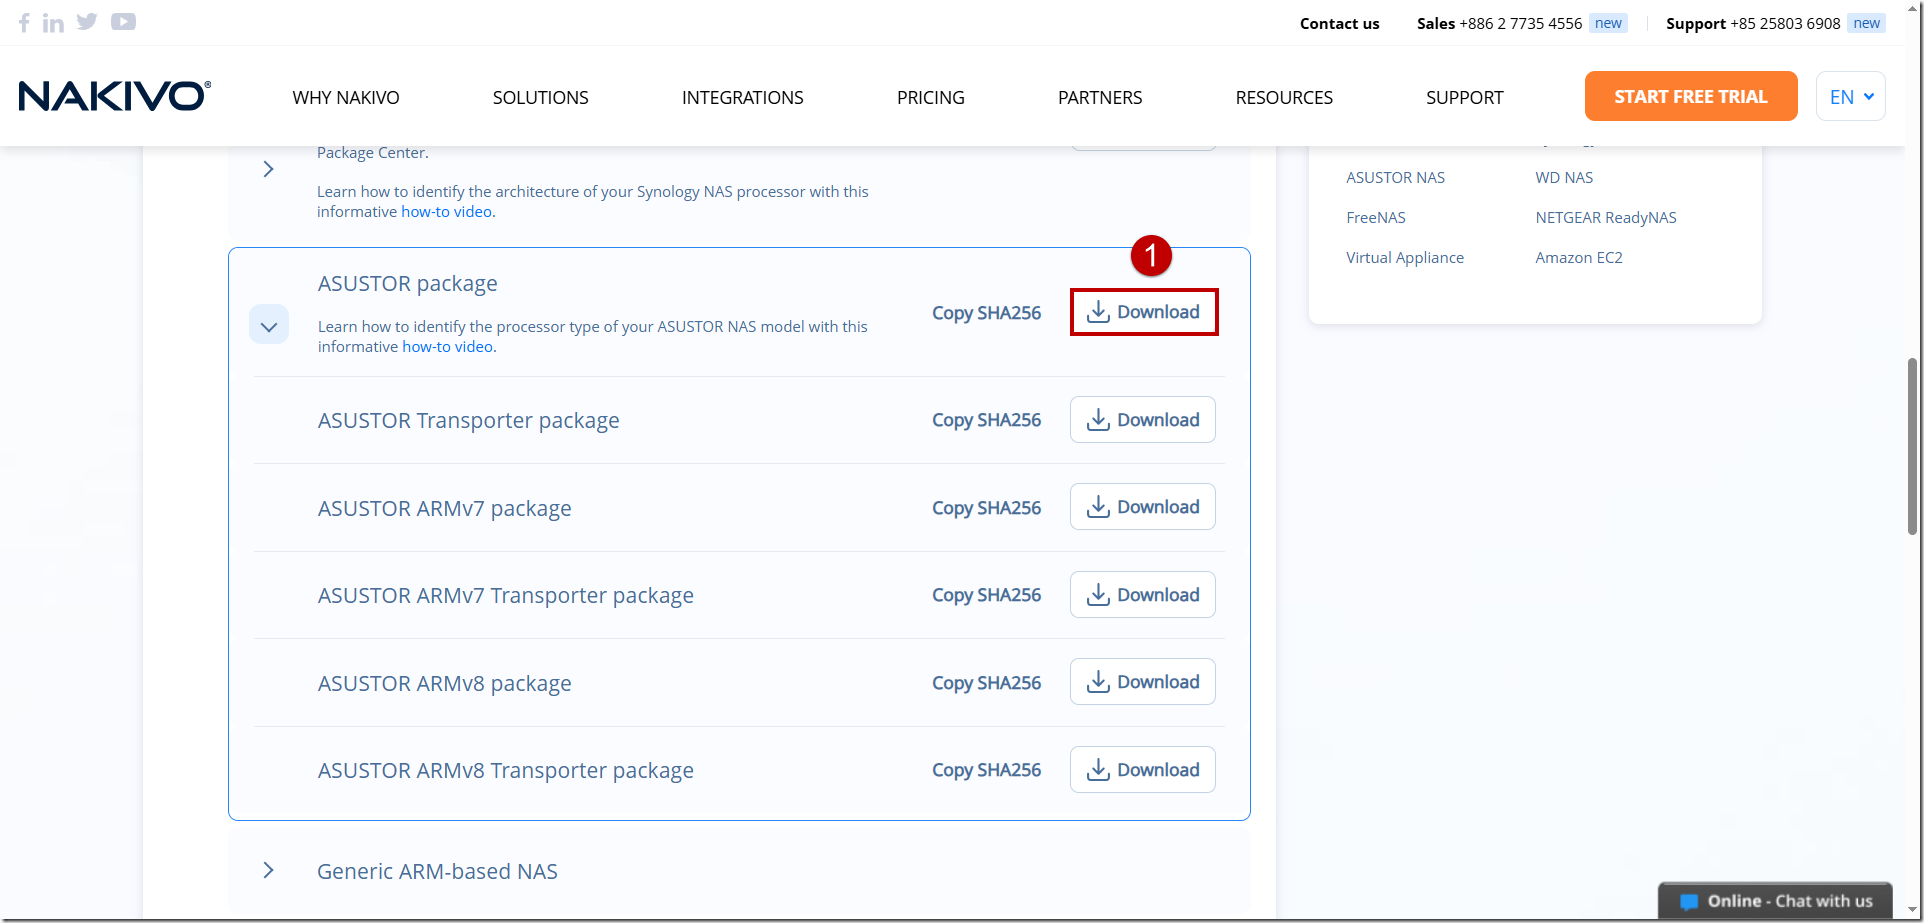Screen dimensions: 1924x923
Task: Click the page vertical scrollbar thumb
Action: [x=1913, y=446]
